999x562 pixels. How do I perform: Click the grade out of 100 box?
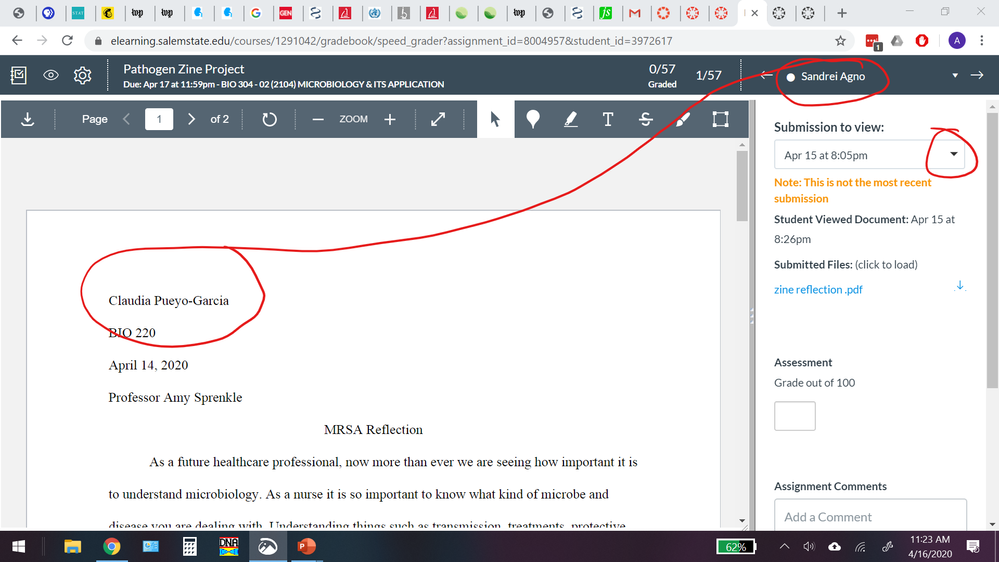[x=794, y=416]
